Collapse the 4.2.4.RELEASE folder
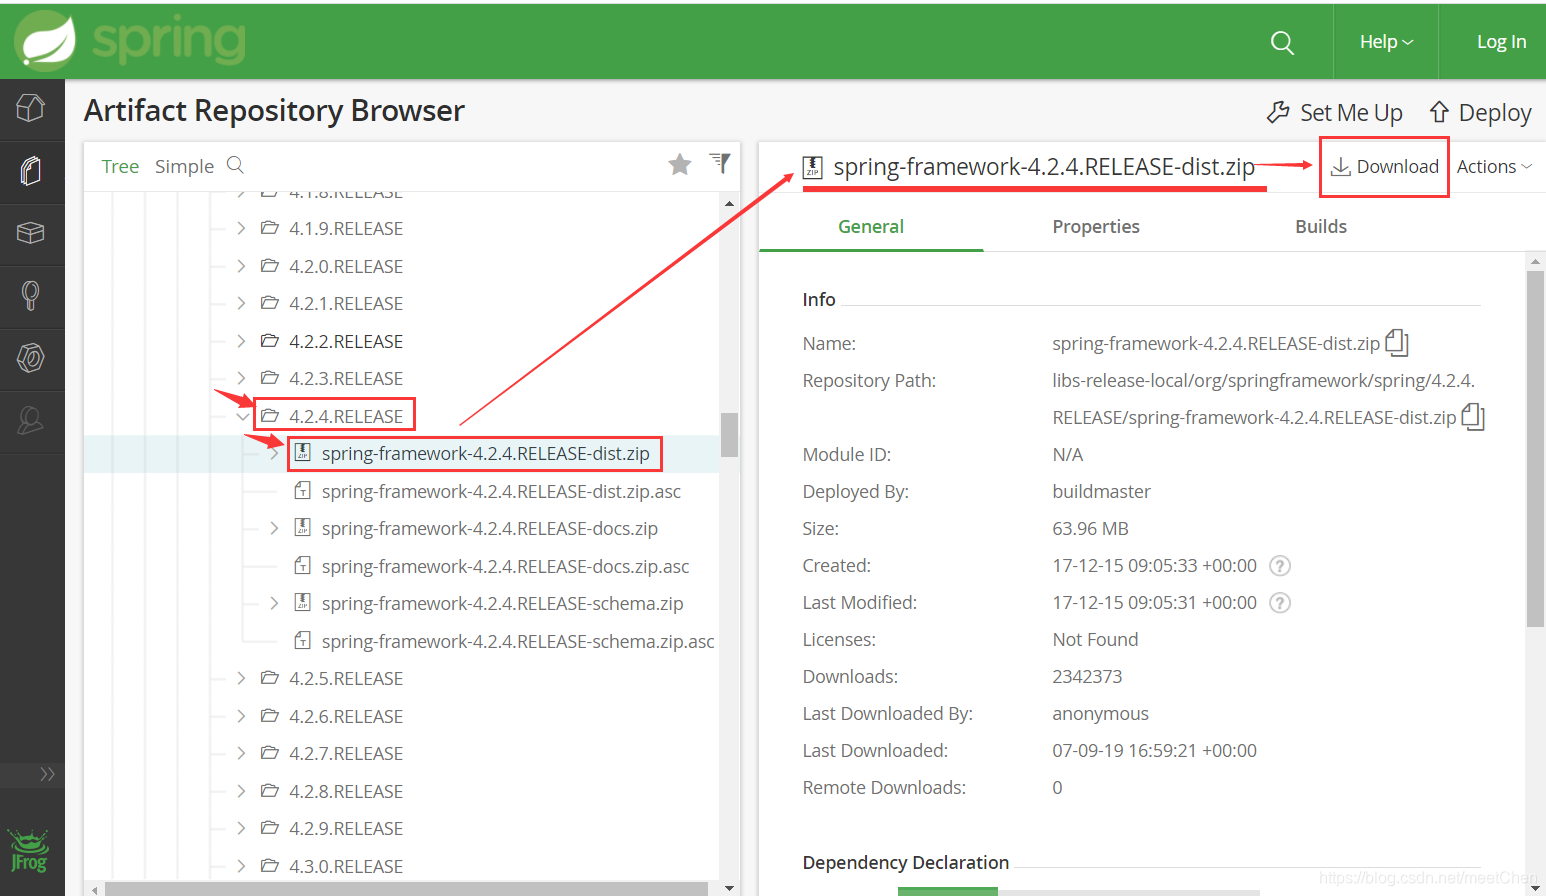This screenshot has height=896, width=1546. (242, 416)
